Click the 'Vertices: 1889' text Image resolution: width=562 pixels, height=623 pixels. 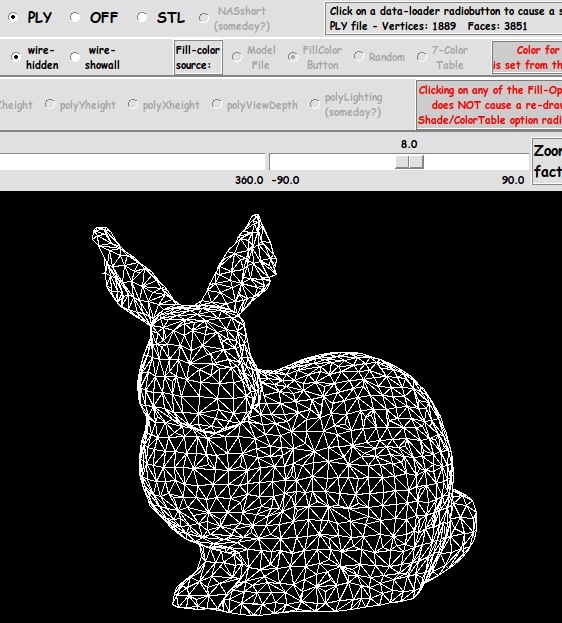coord(419,26)
